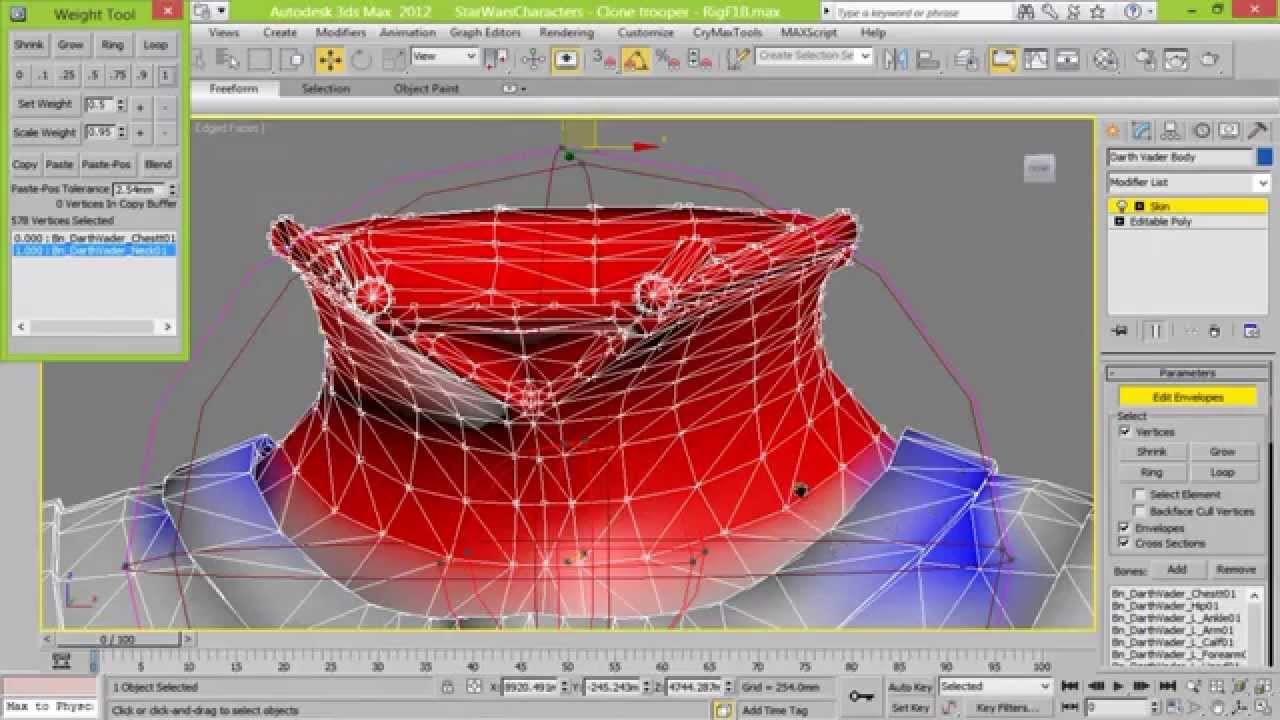This screenshot has height=720, width=1280.
Task: Open the Create Selection Set dropdown
Action: pos(812,57)
